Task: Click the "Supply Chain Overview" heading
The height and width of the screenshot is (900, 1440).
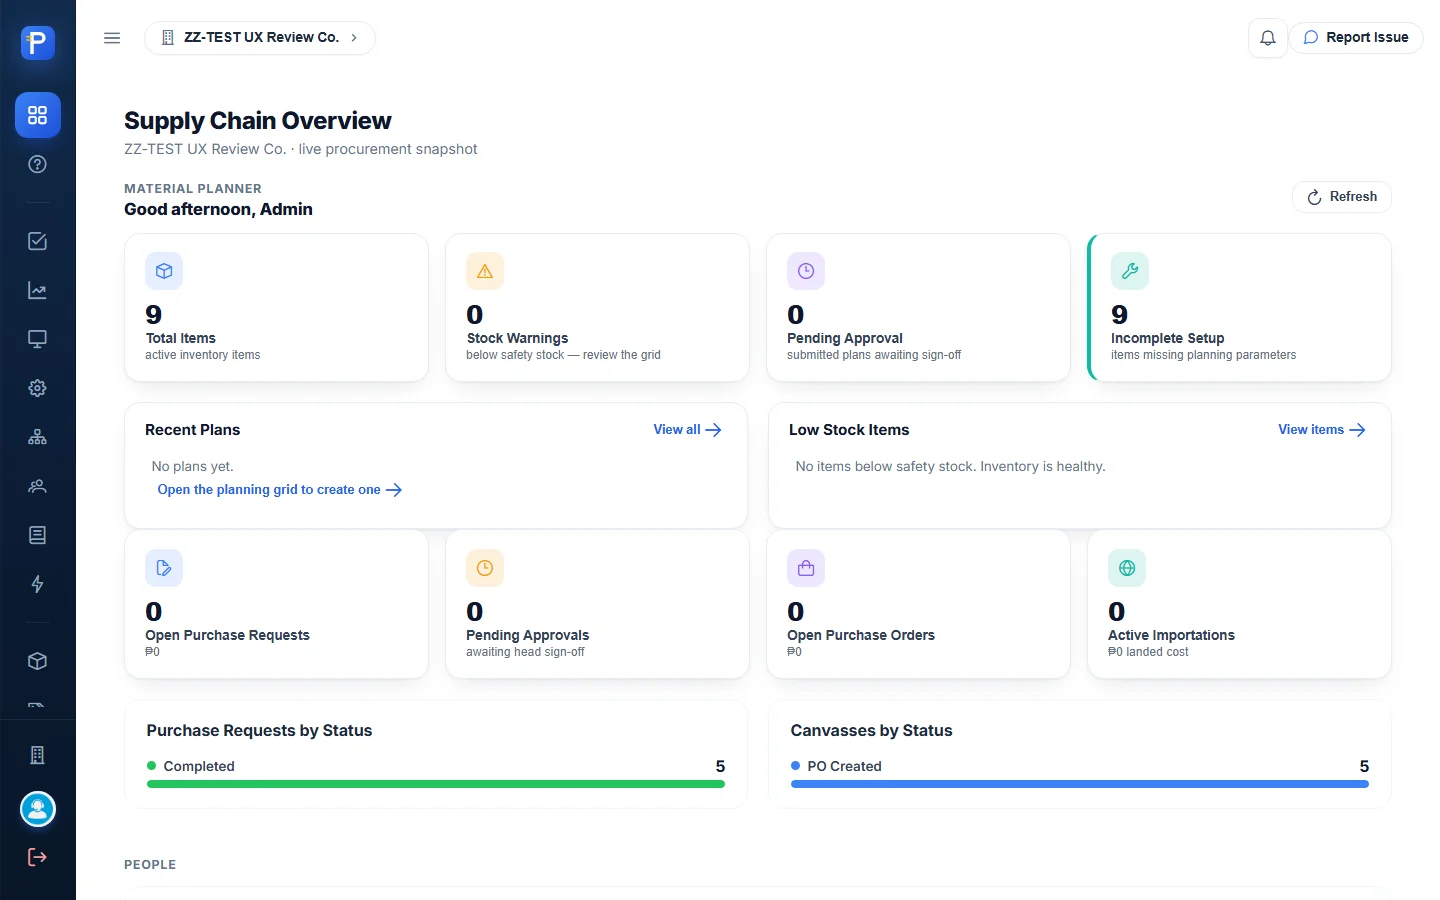Action: [258, 121]
